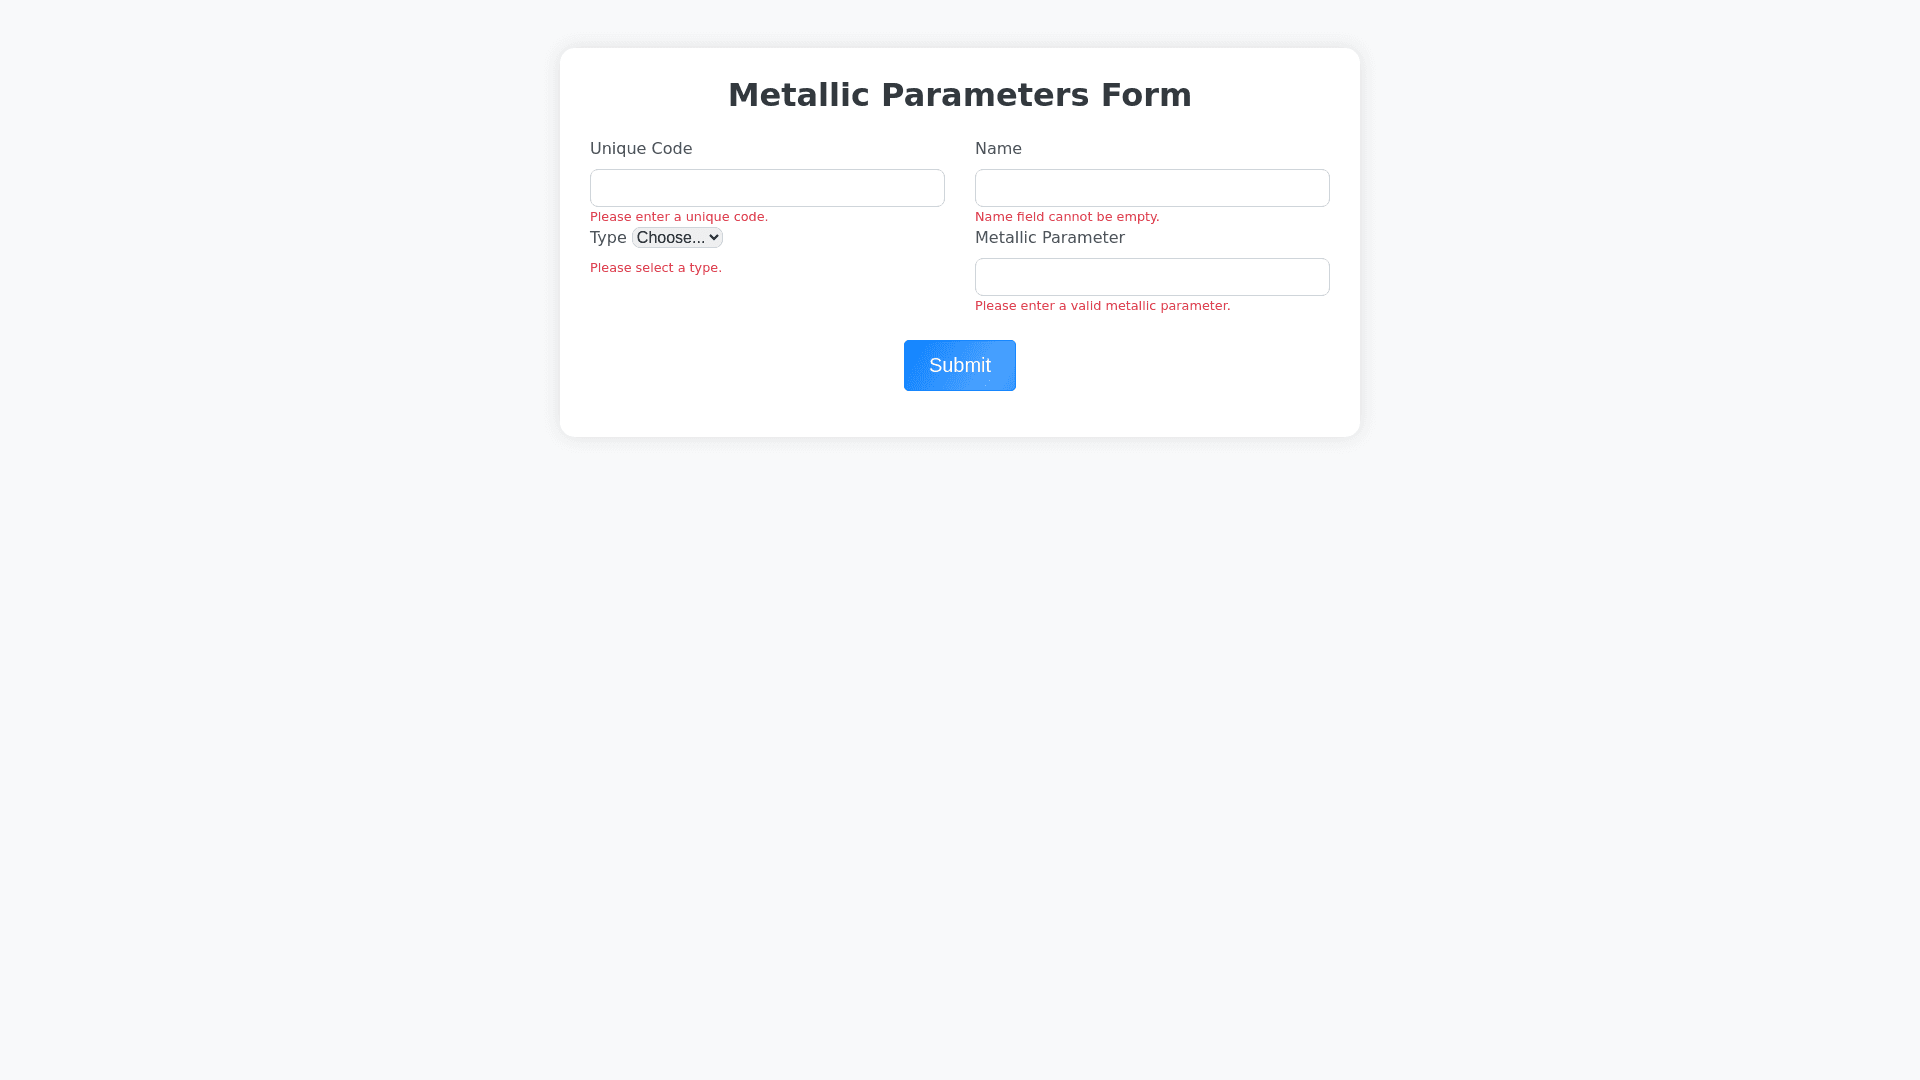
Task: Click the "Metallic Parameter" label
Action: [x=1049, y=238]
